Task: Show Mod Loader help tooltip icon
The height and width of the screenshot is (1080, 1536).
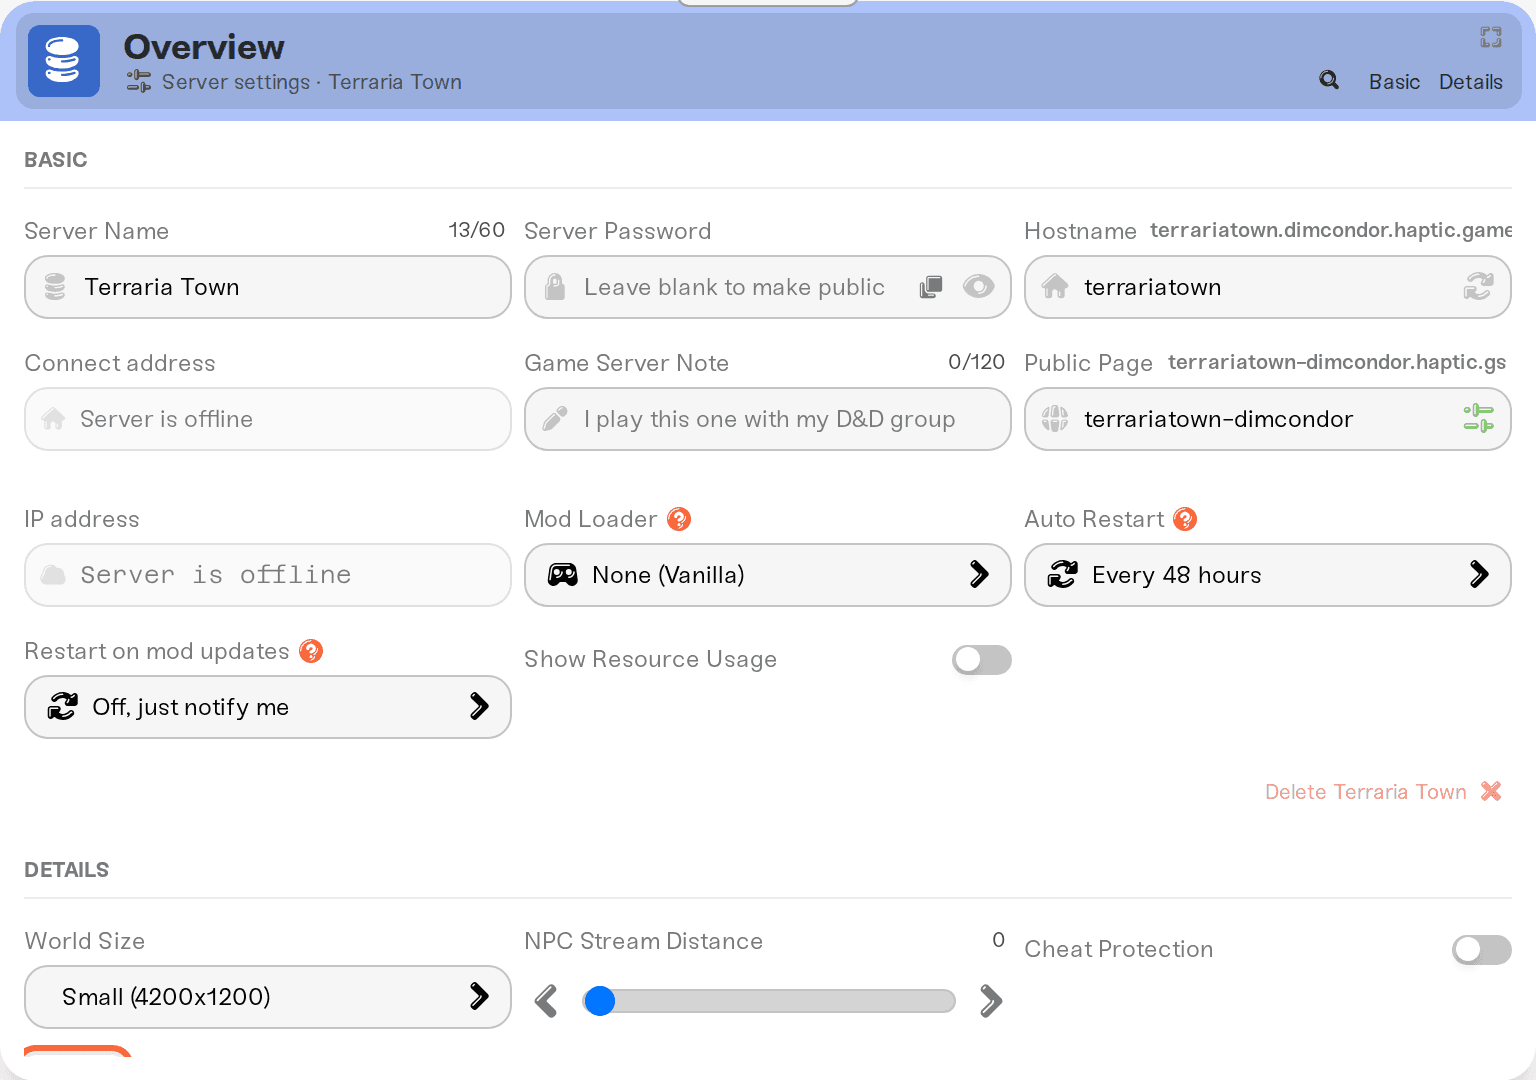Action: (x=679, y=519)
